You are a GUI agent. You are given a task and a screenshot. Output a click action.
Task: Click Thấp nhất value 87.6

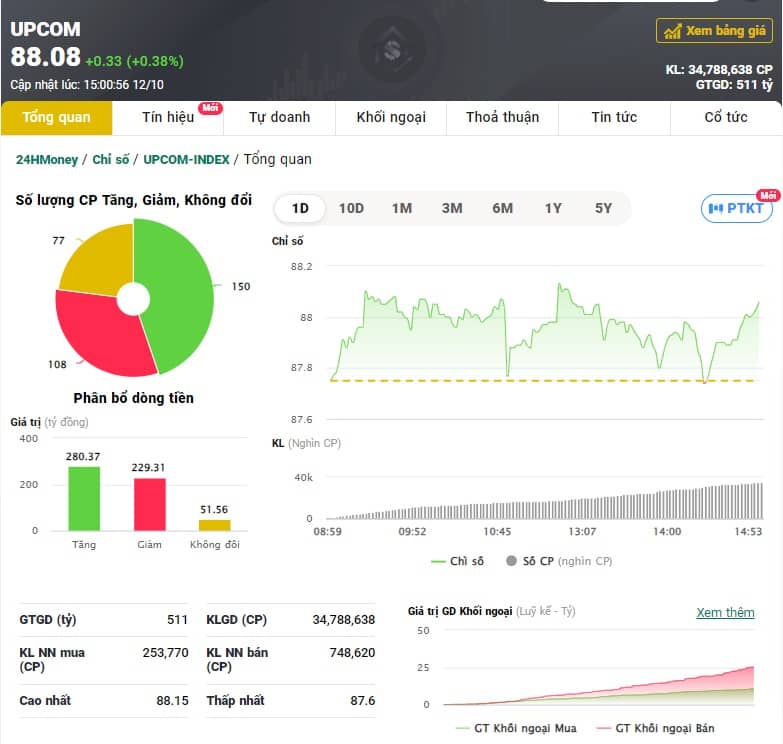[363, 701]
